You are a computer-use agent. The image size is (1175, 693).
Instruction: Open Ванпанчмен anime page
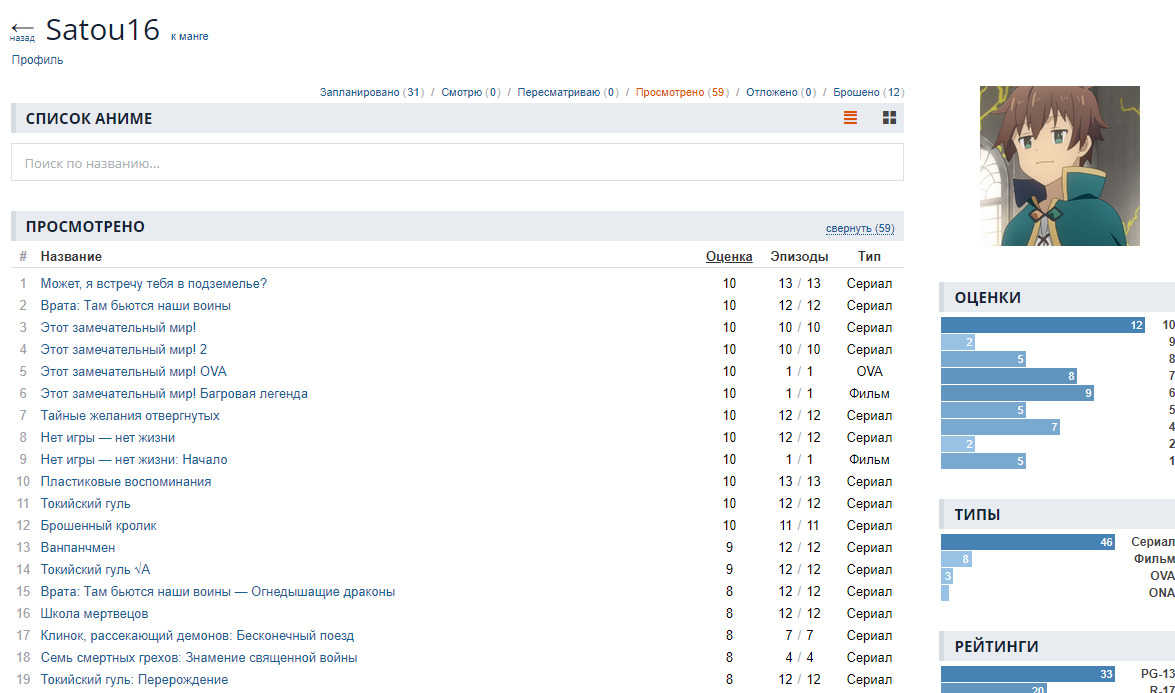tap(77, 548)
